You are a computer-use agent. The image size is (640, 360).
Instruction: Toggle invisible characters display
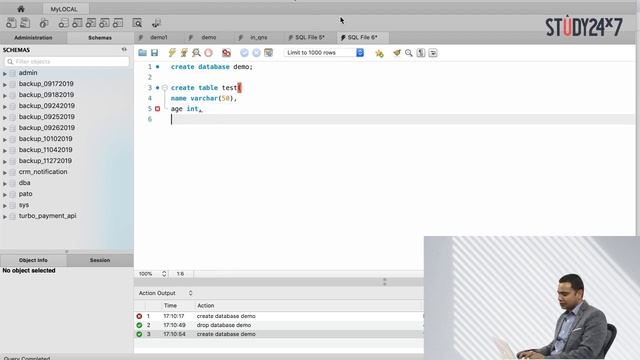[421, 53]
